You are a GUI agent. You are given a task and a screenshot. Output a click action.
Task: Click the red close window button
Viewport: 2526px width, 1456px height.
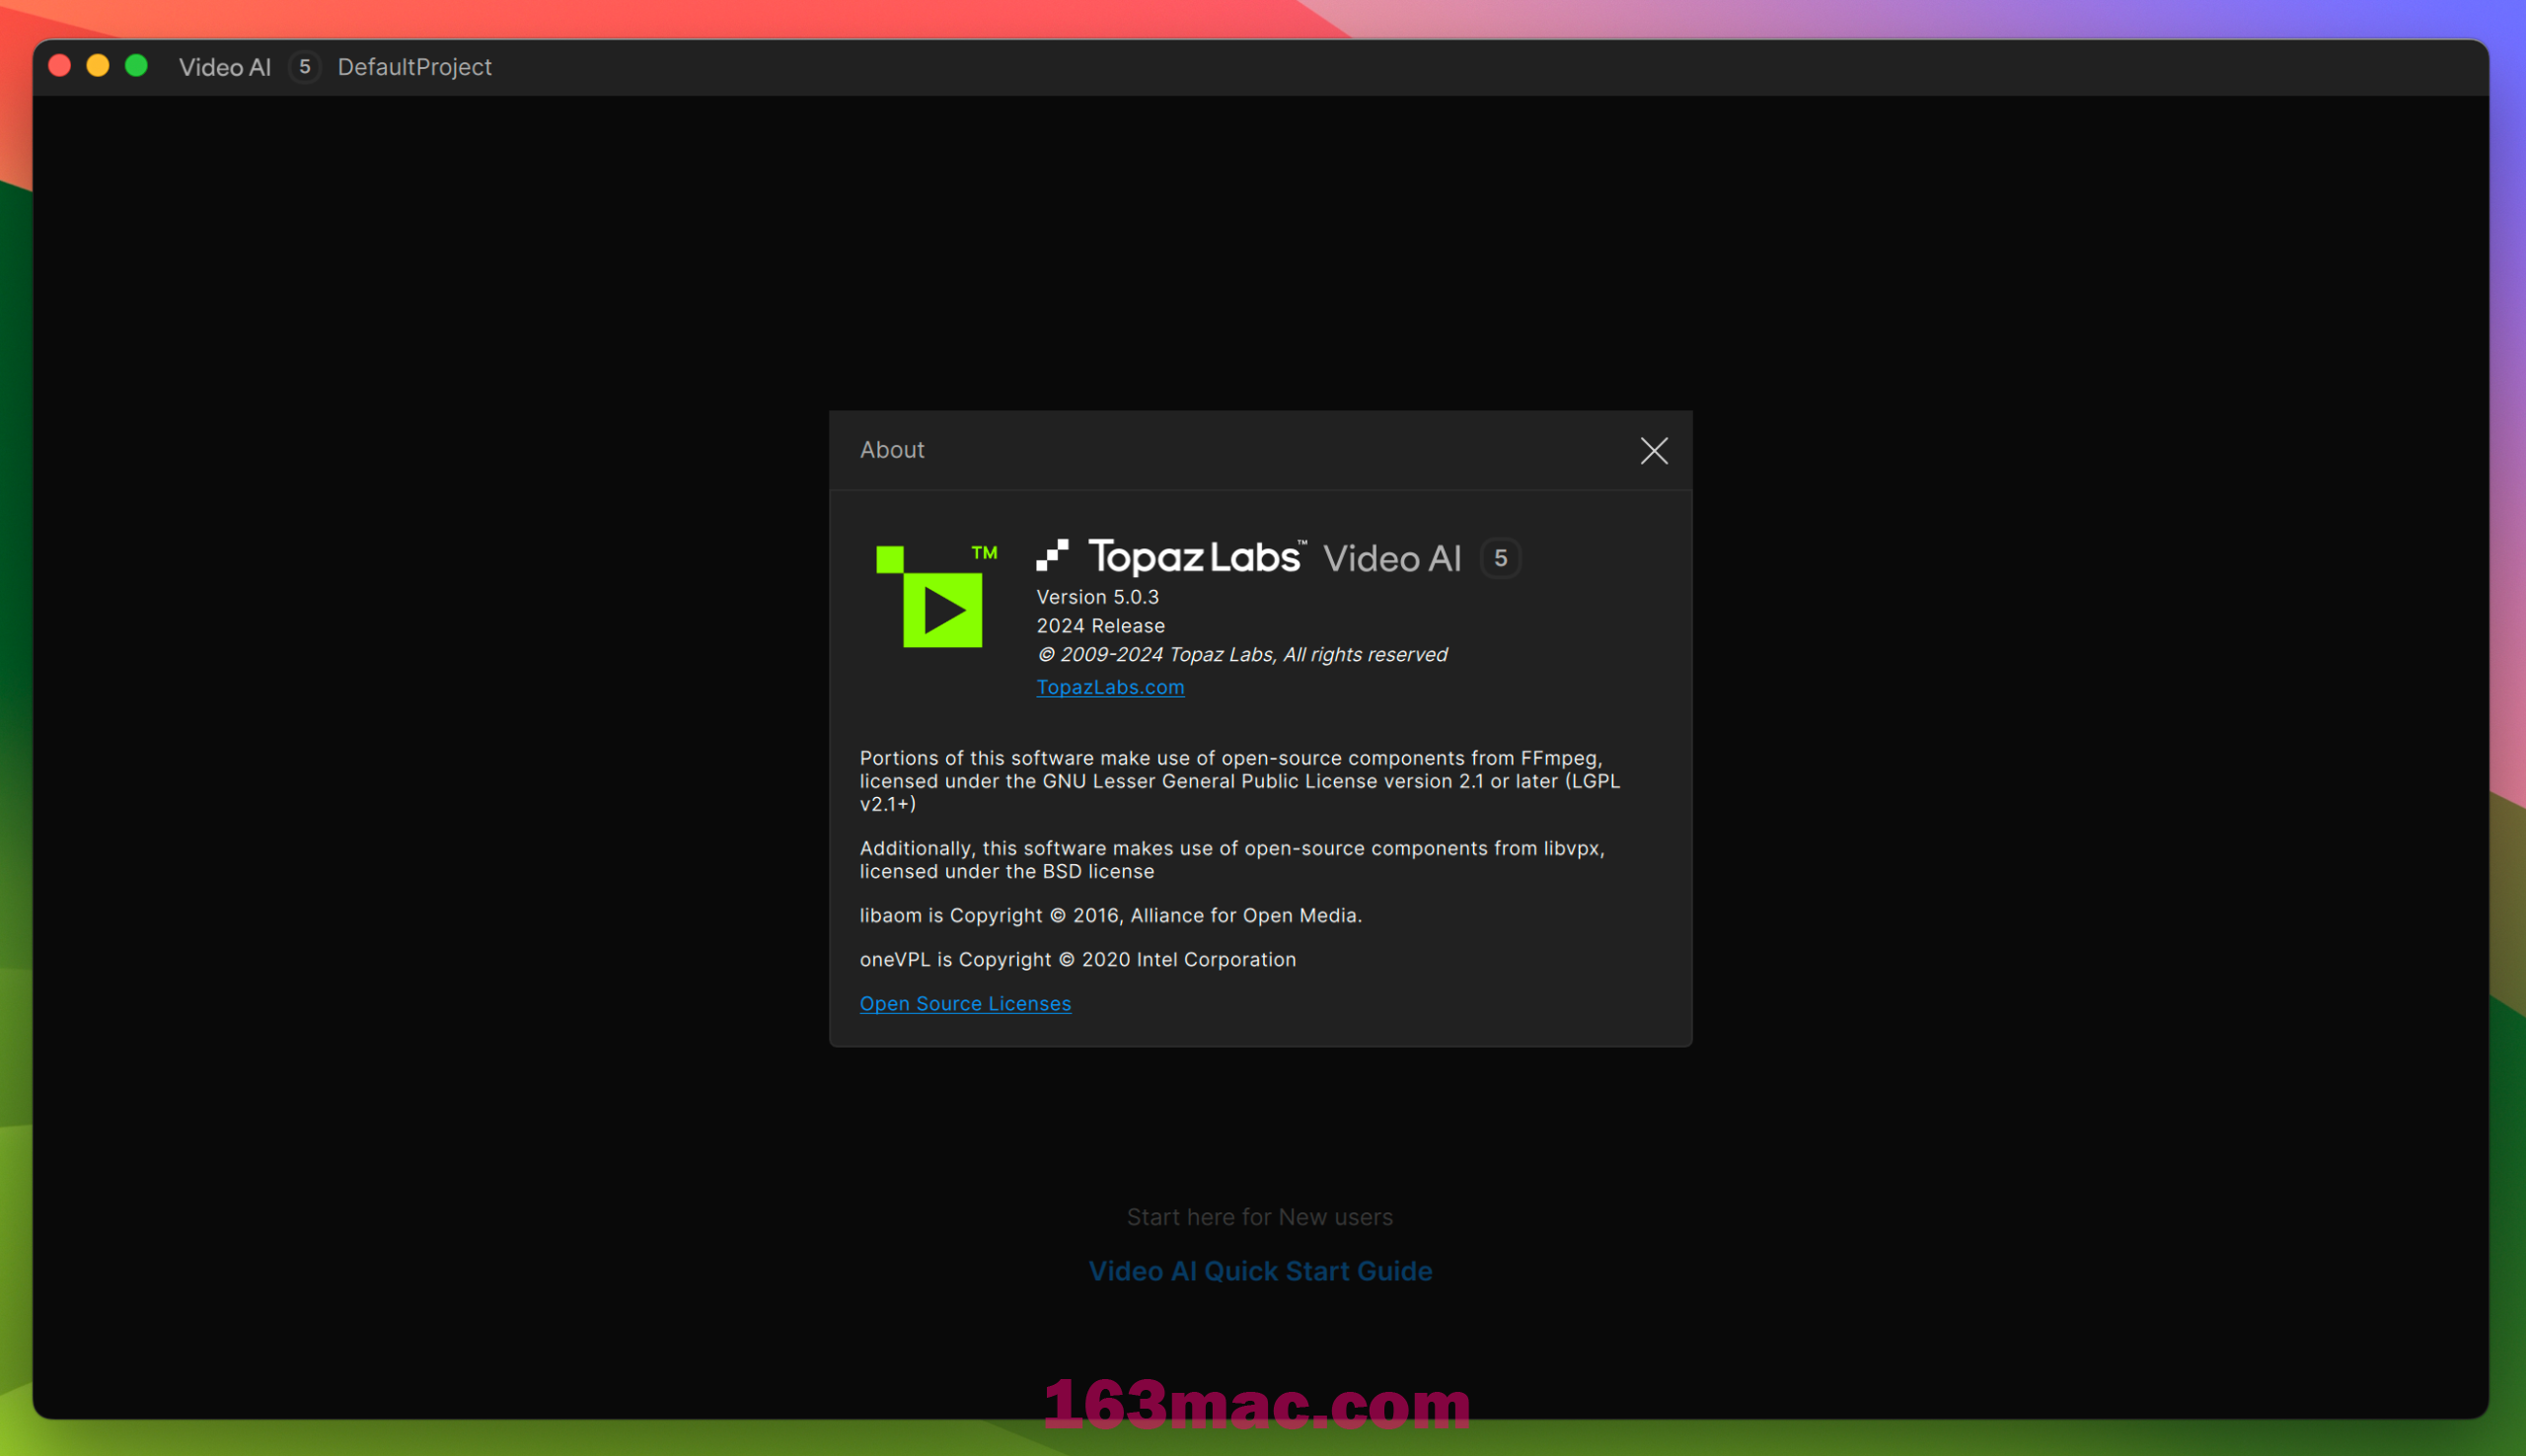[x=60, y=66]
